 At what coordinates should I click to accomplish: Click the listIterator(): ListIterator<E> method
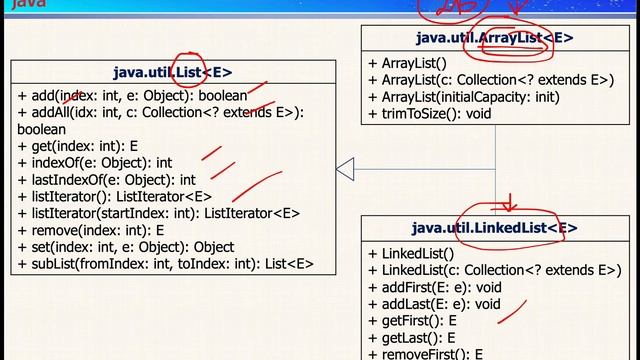click(x=115, y=196)
